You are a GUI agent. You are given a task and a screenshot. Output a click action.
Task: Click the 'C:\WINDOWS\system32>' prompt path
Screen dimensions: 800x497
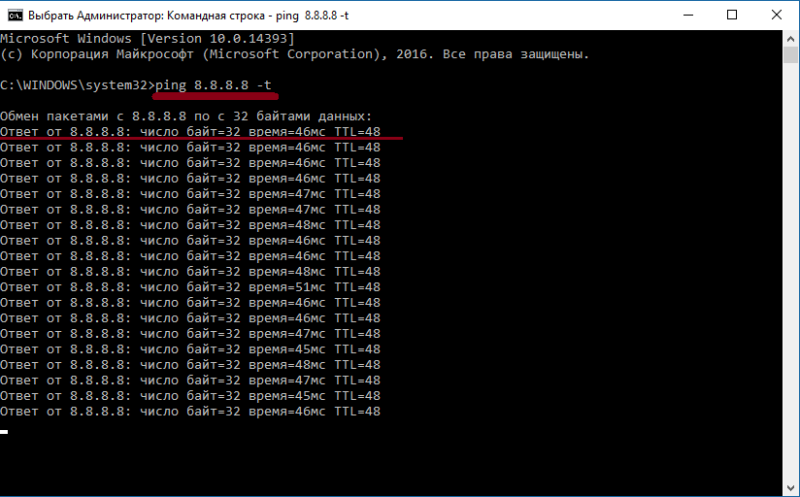(78, 85)
